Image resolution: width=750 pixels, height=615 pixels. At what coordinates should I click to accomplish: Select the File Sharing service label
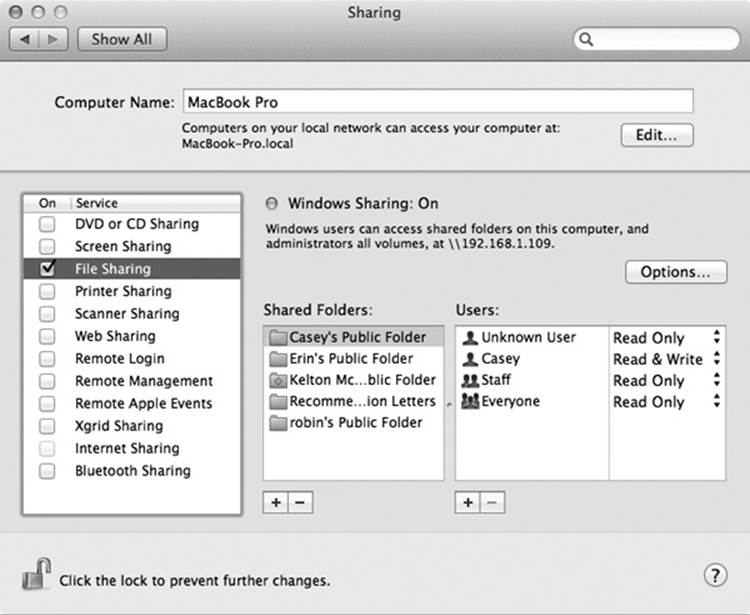pyautogui.click(x=113, y=269)
